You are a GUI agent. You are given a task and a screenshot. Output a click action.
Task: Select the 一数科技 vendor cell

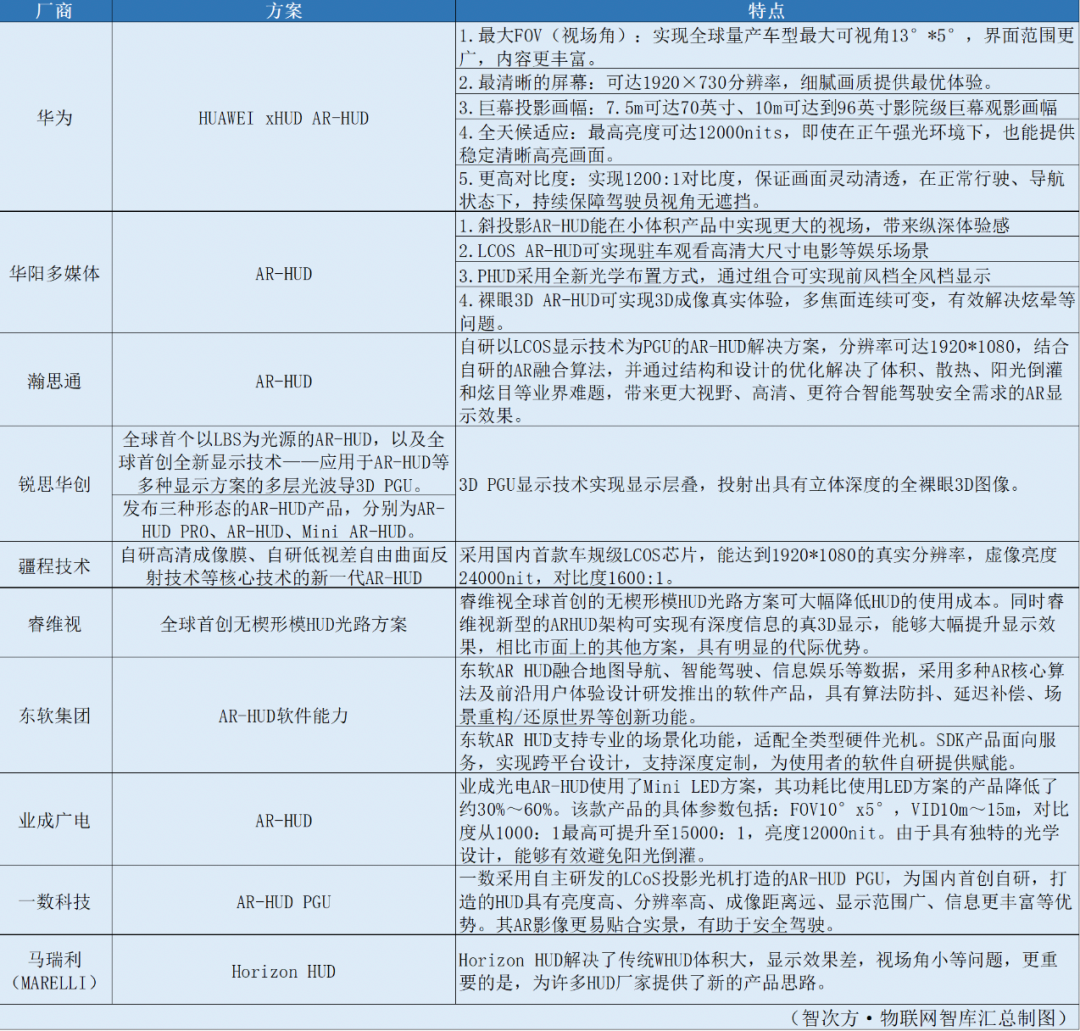click(x=56, y=900)
